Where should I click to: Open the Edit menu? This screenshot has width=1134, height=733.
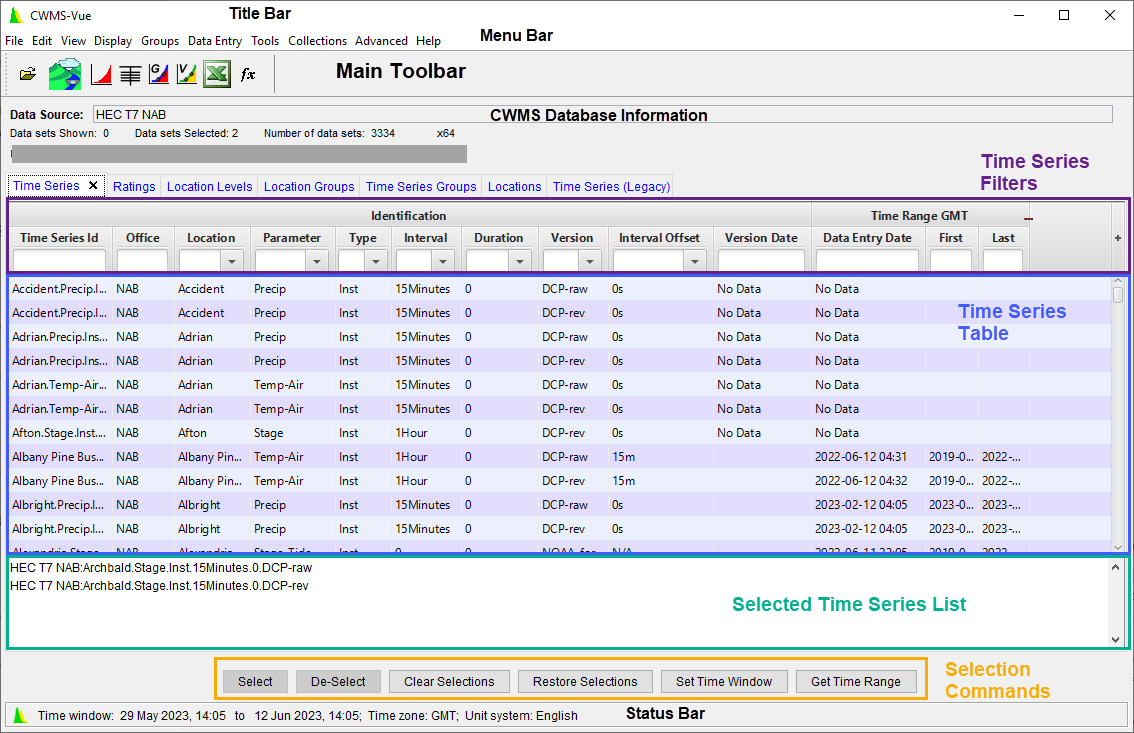click(42, 40)
